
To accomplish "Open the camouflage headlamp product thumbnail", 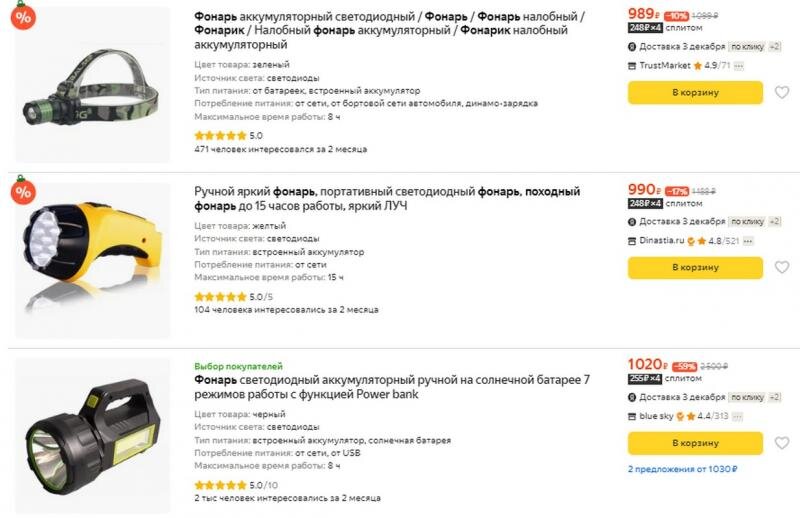I will click(92, 85).
